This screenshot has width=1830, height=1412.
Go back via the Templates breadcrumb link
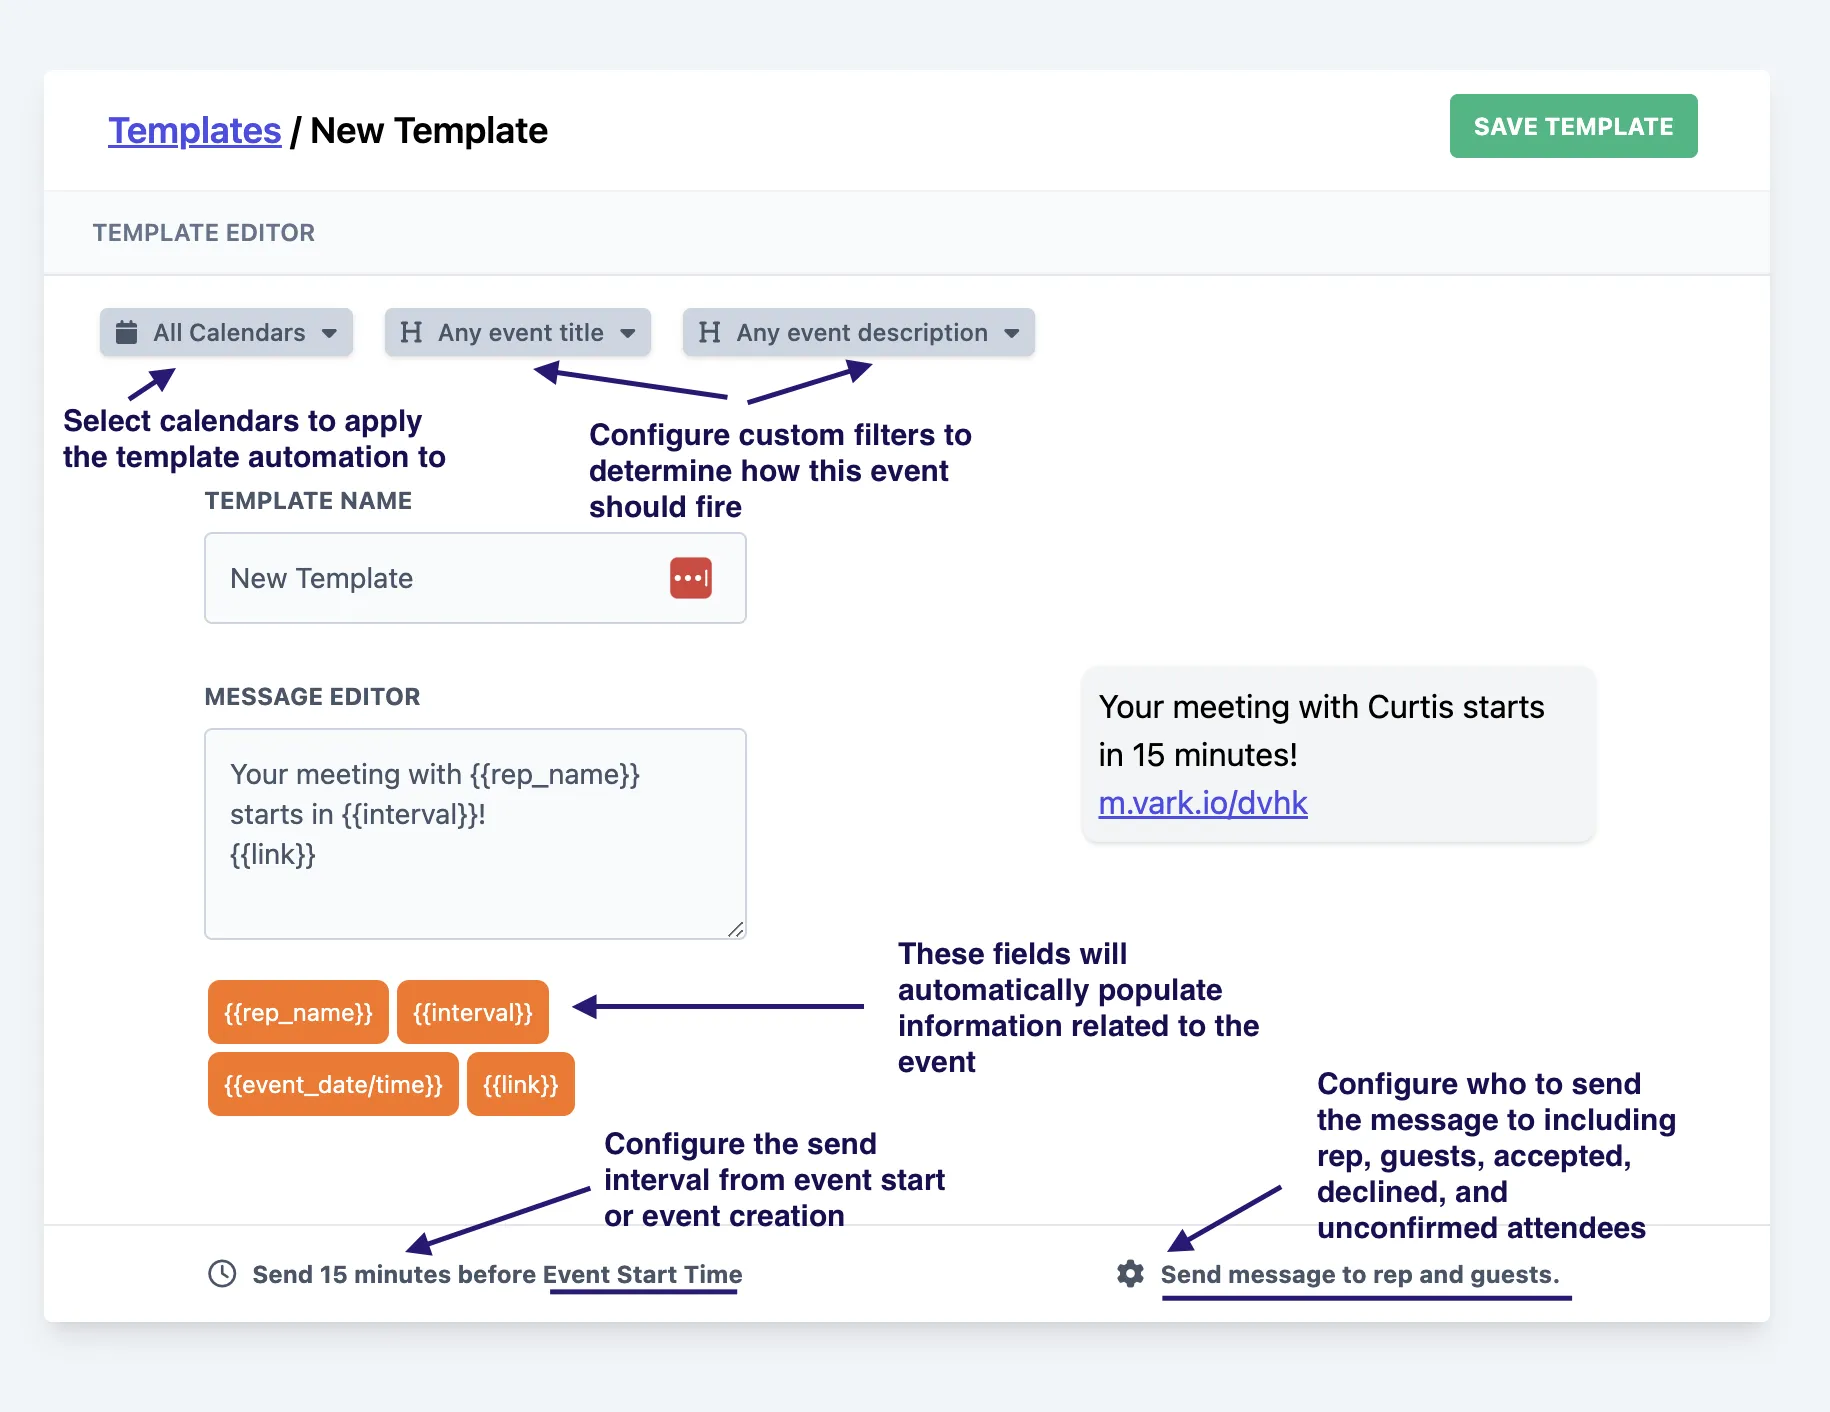194,130
